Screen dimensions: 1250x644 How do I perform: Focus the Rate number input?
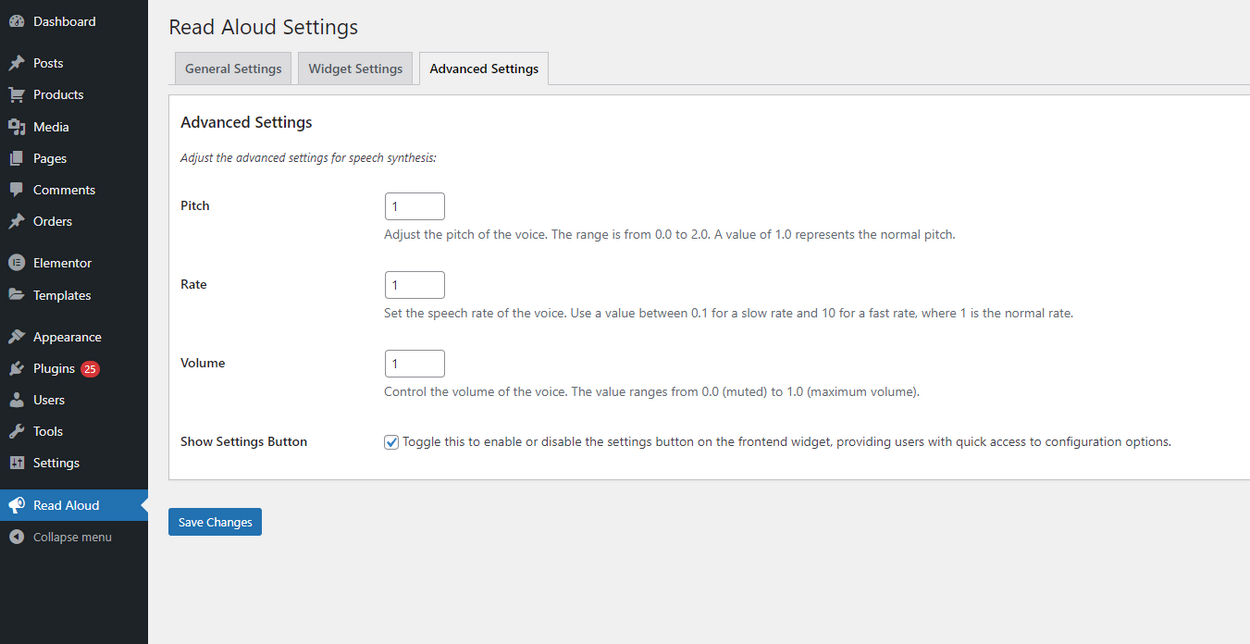[414, 285]
